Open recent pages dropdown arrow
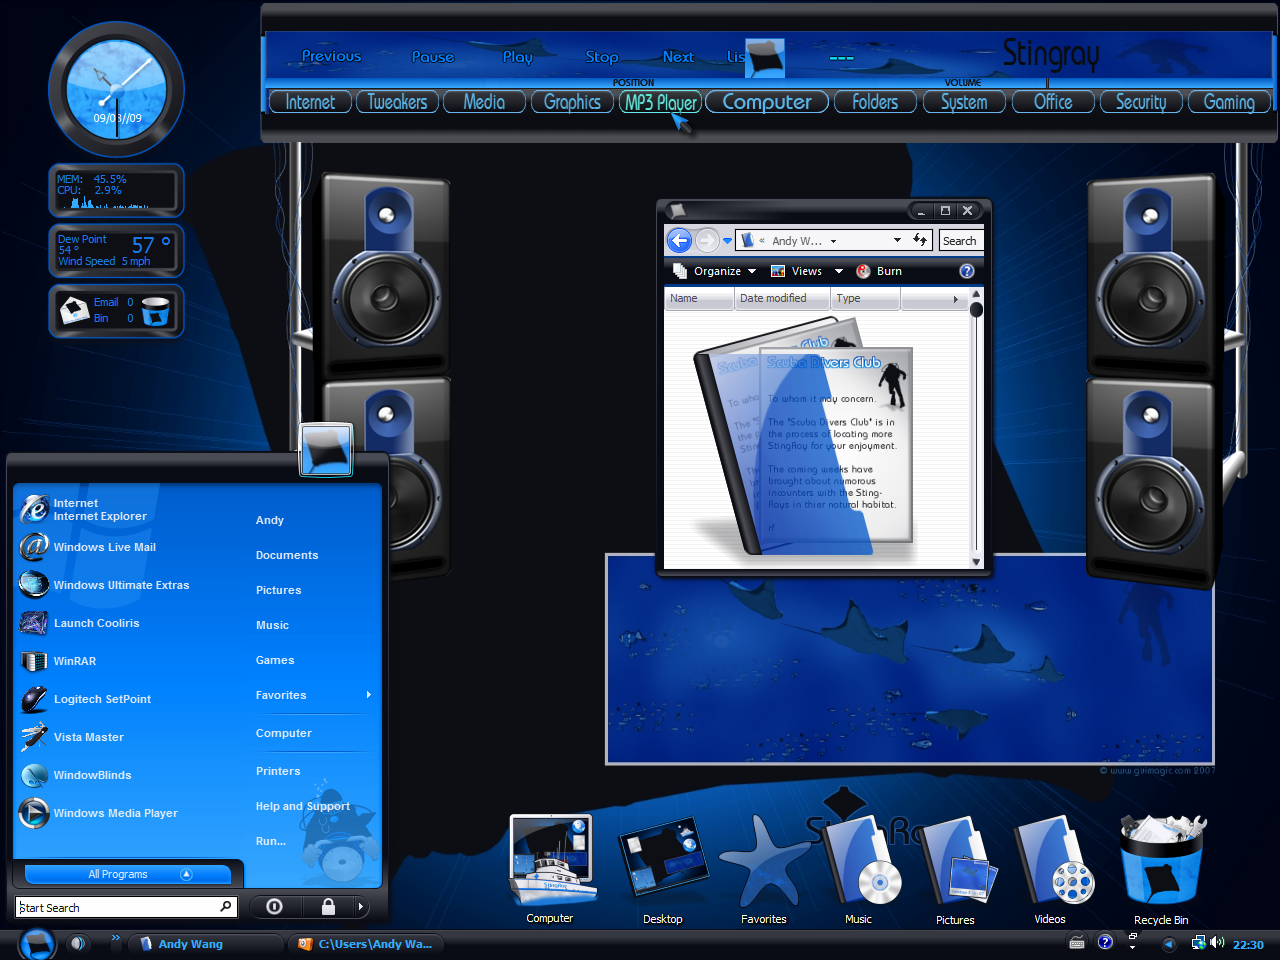This screenshot has width=1280, height=960. pos(727,240)
